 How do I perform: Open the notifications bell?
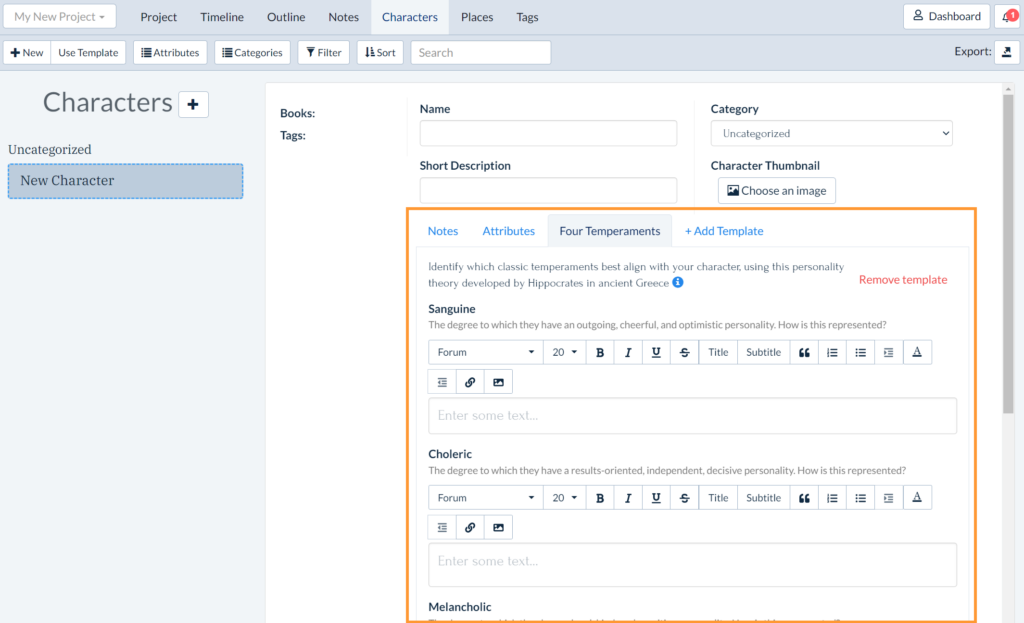pos(1007,17)
